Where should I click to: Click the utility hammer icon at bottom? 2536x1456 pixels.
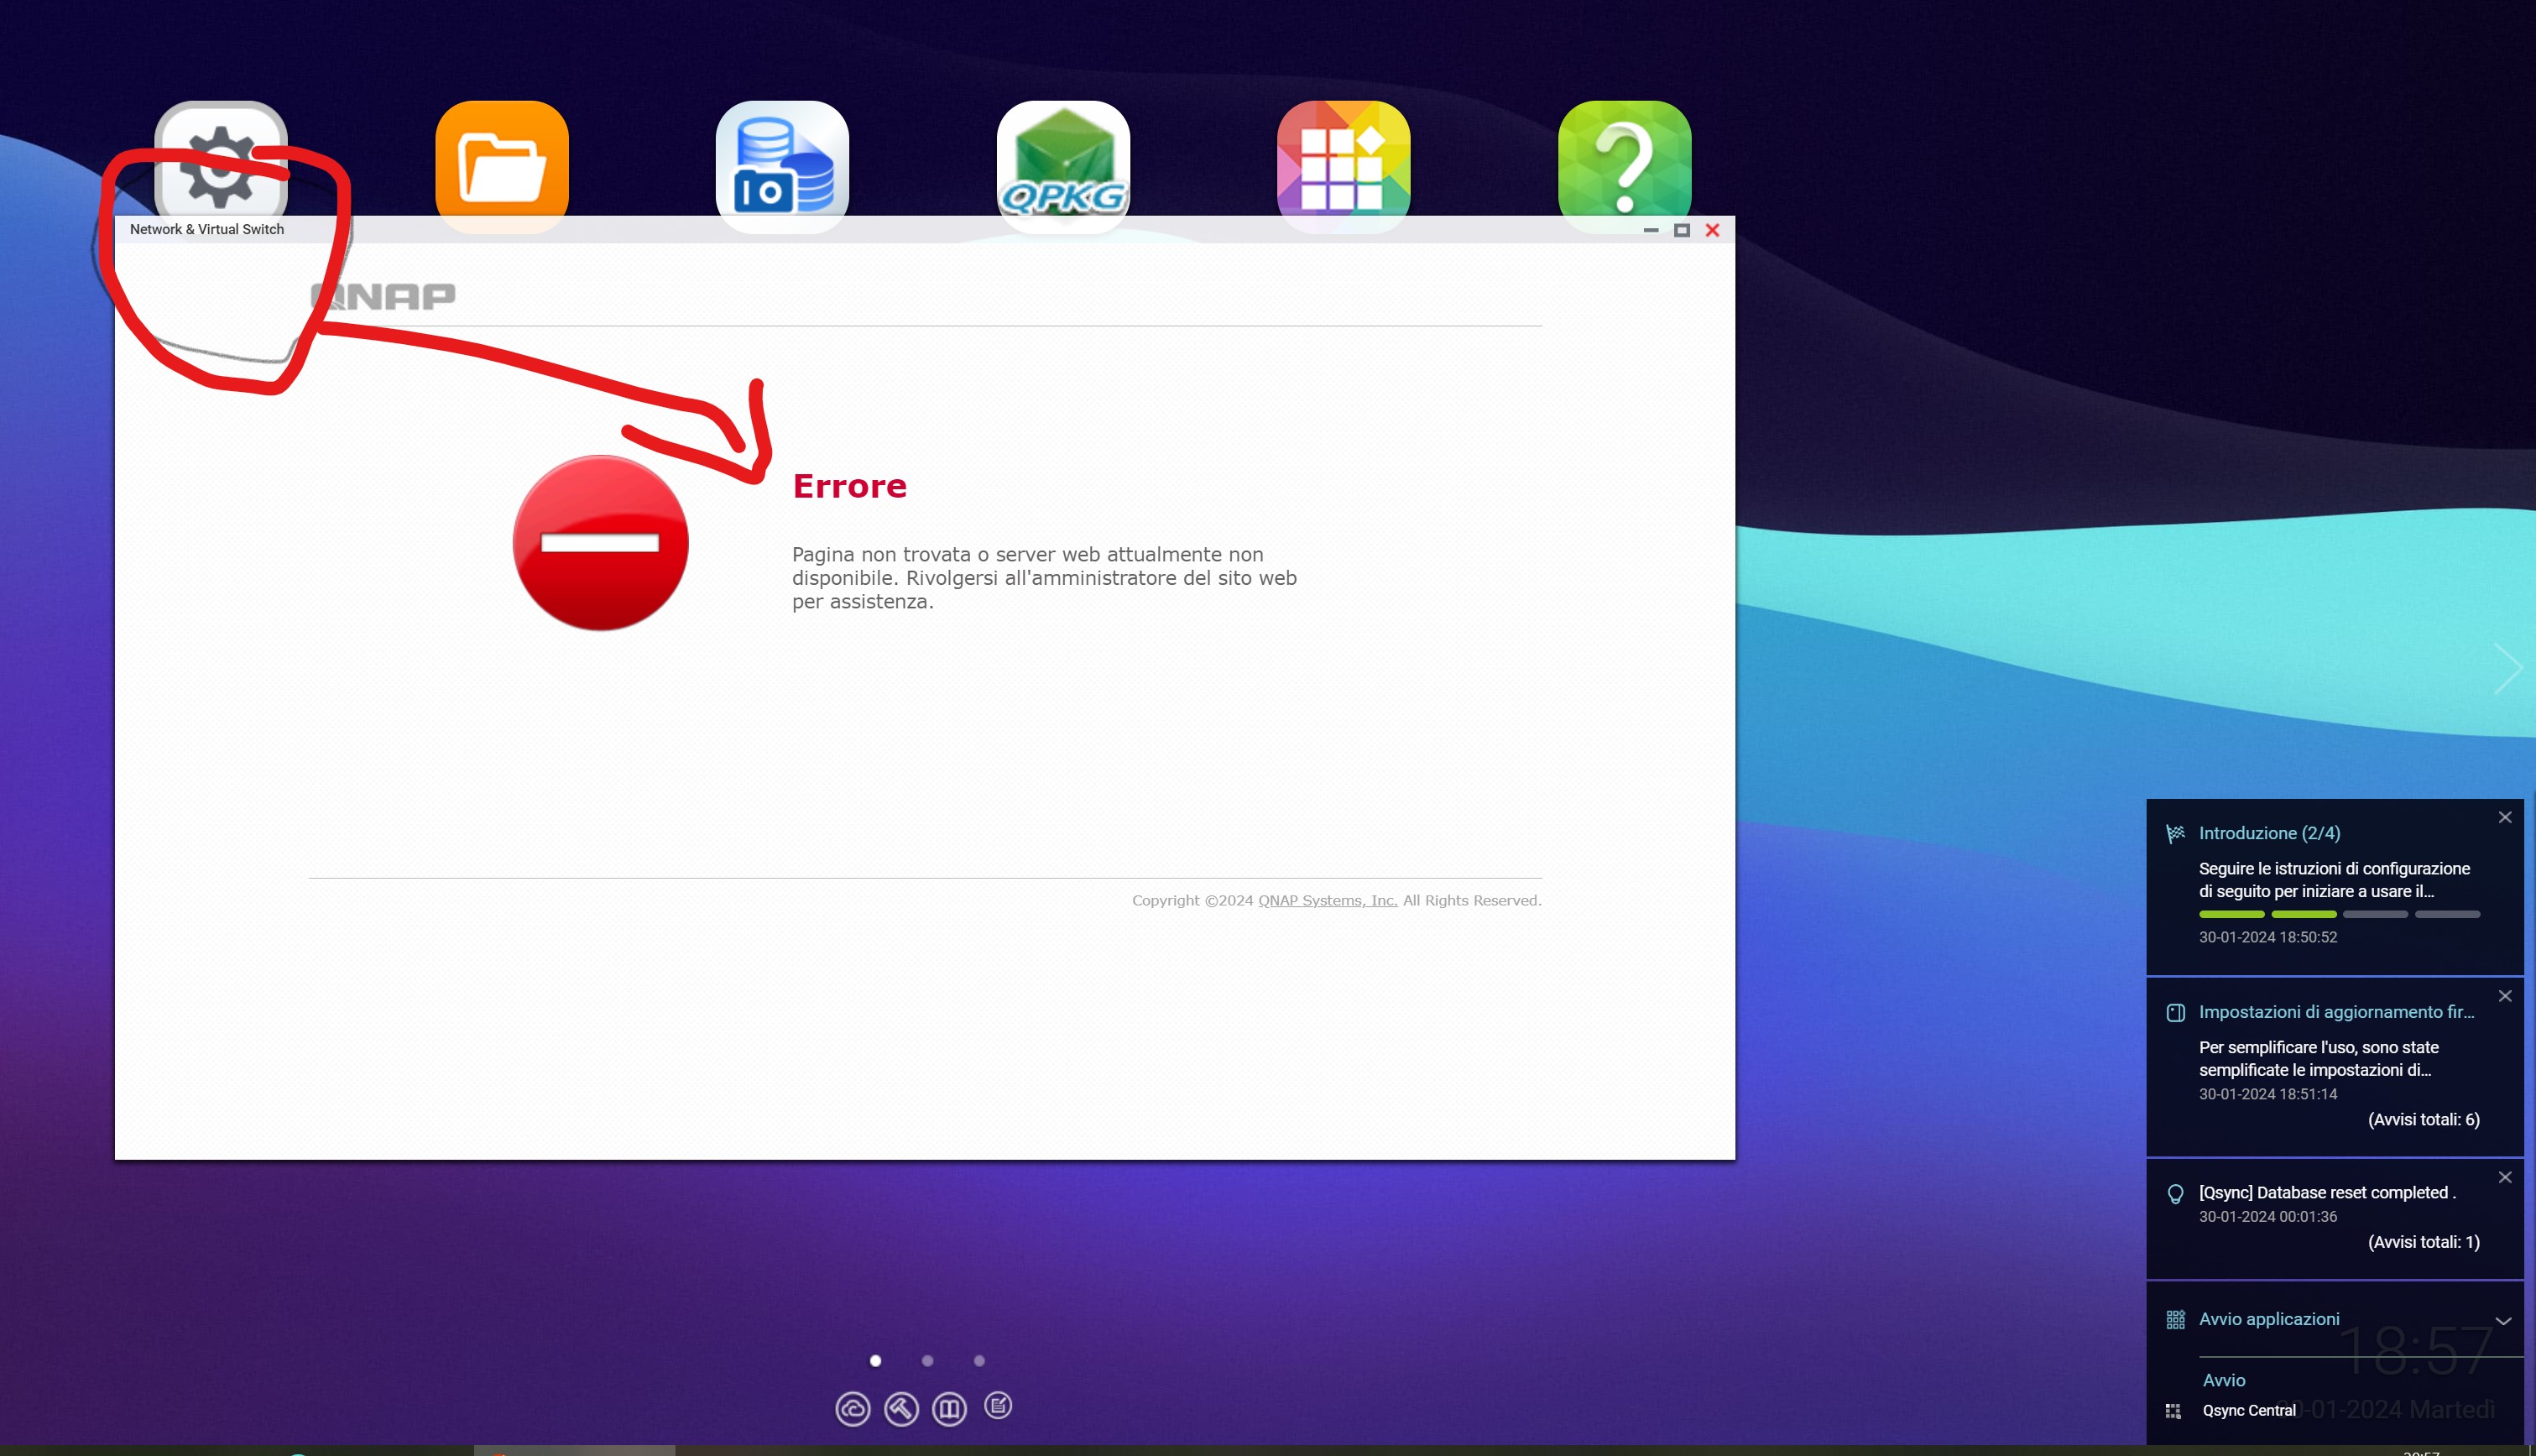coord(901,1409)
